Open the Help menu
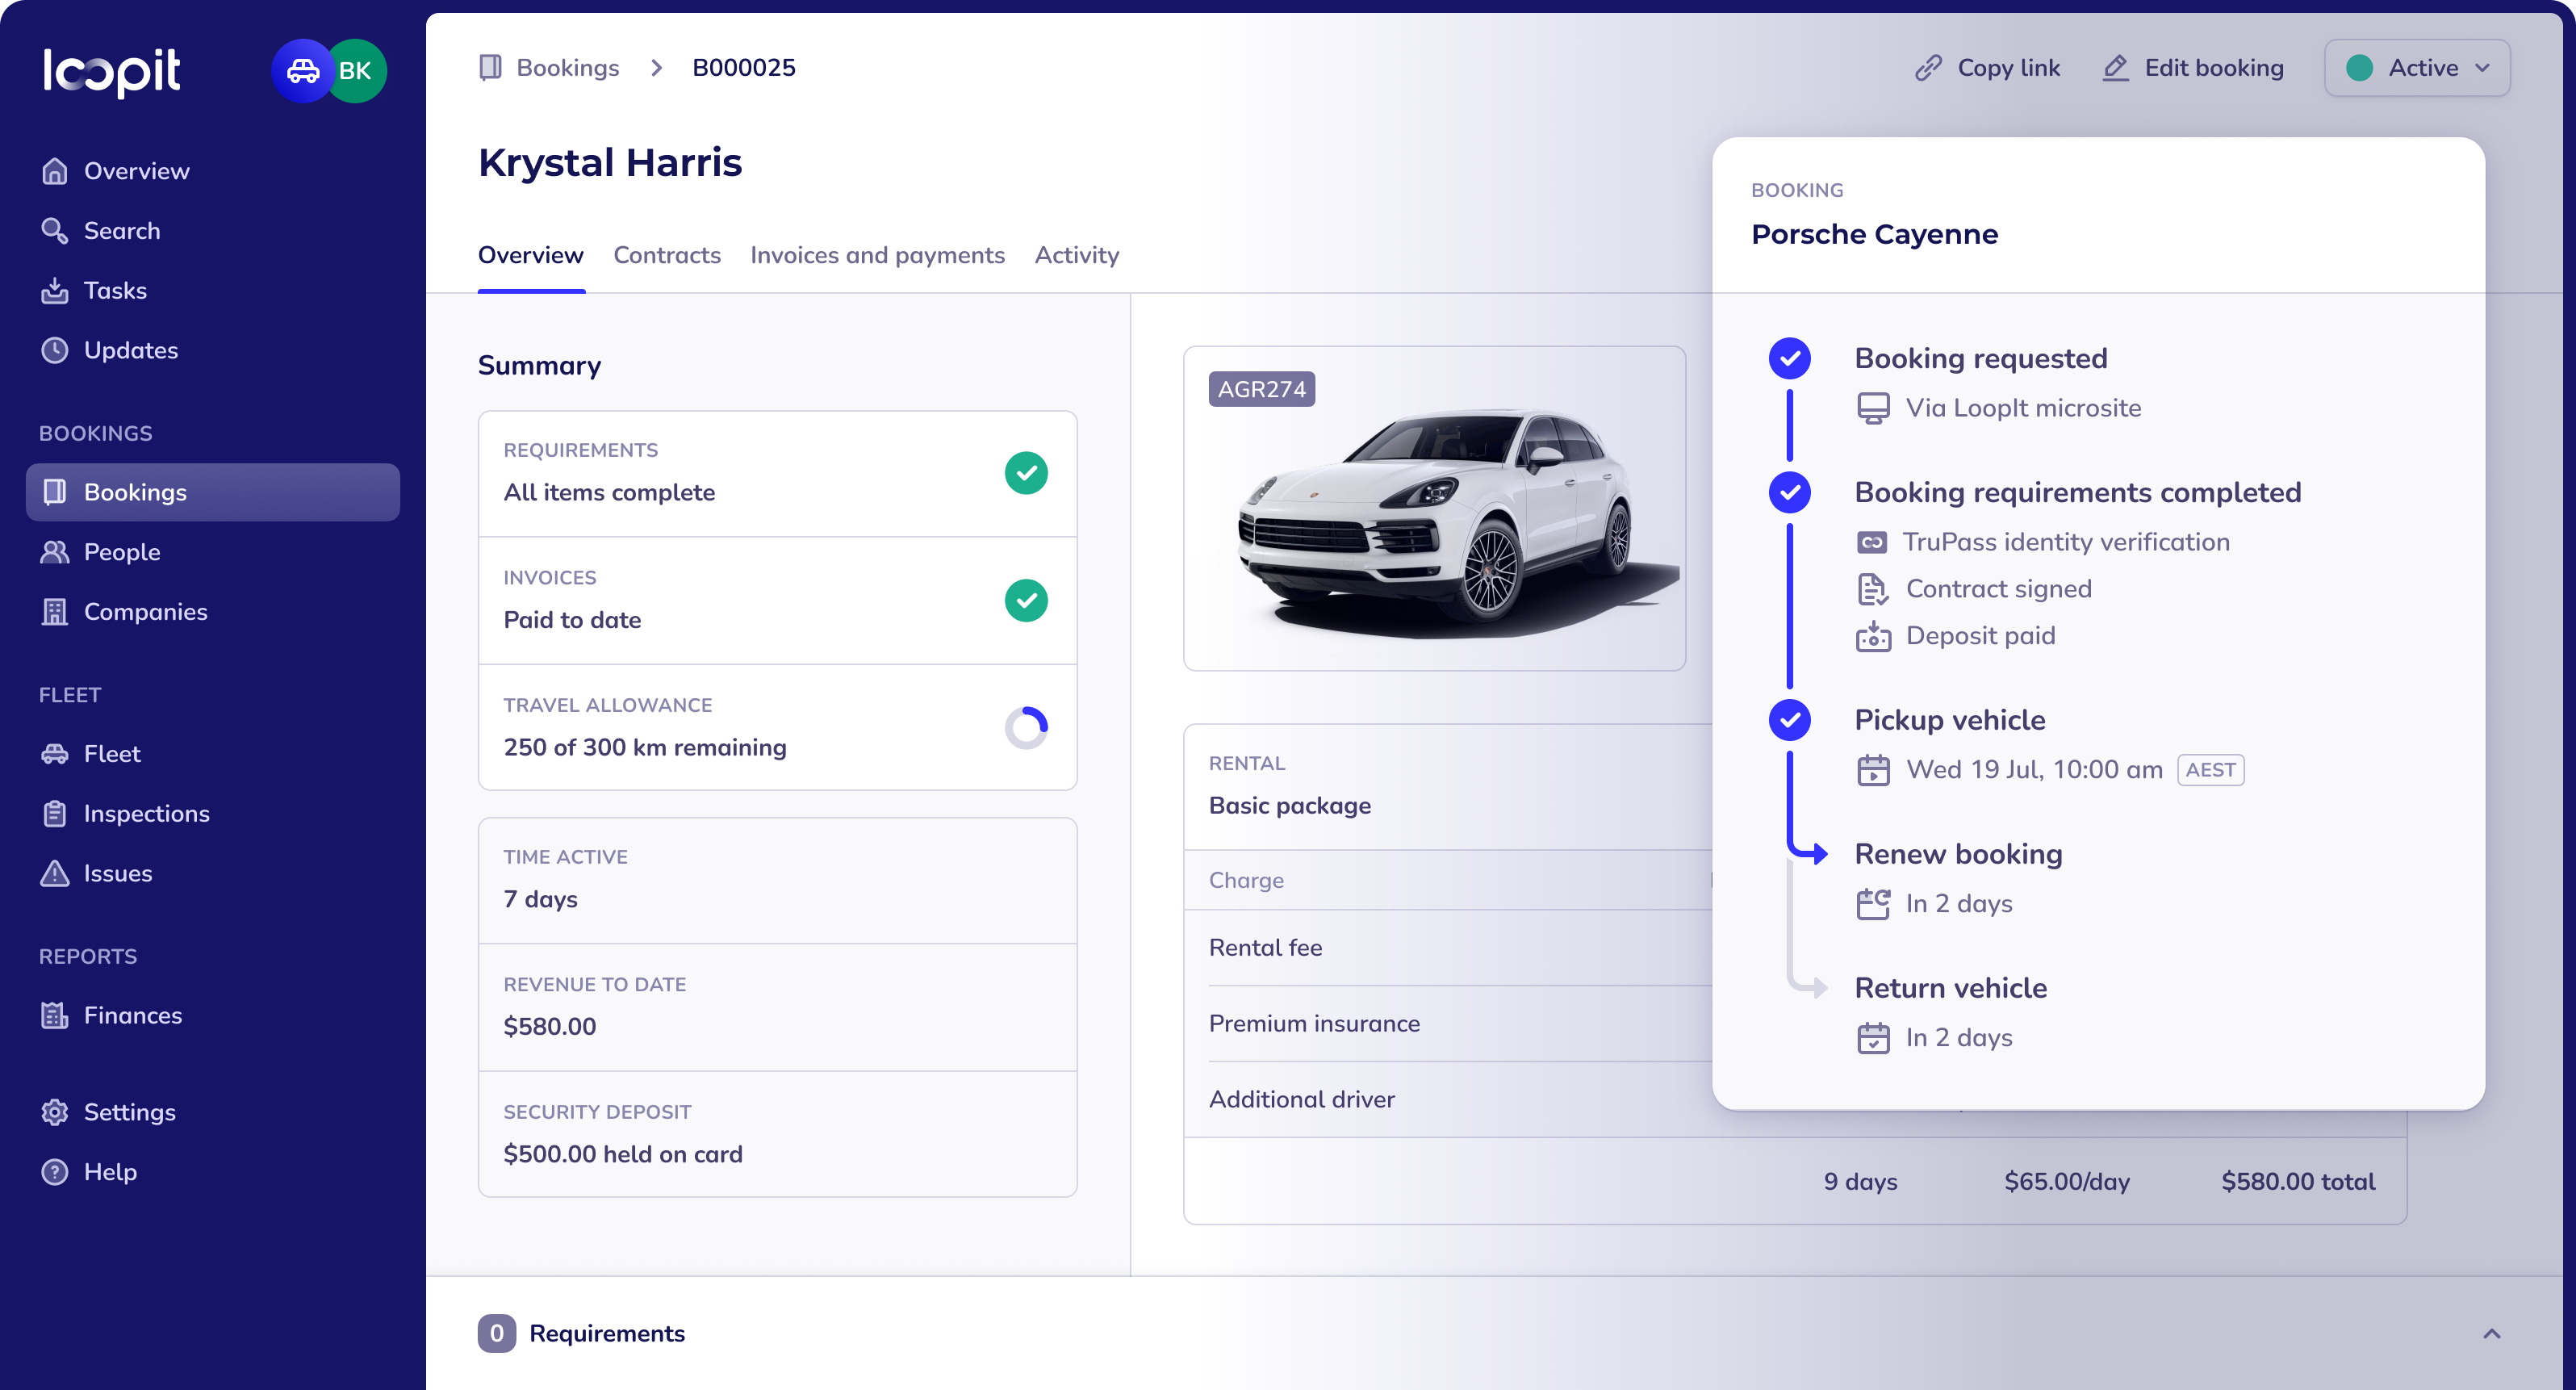Viewport: 2576px width, 1390px height. (55, 1171)
